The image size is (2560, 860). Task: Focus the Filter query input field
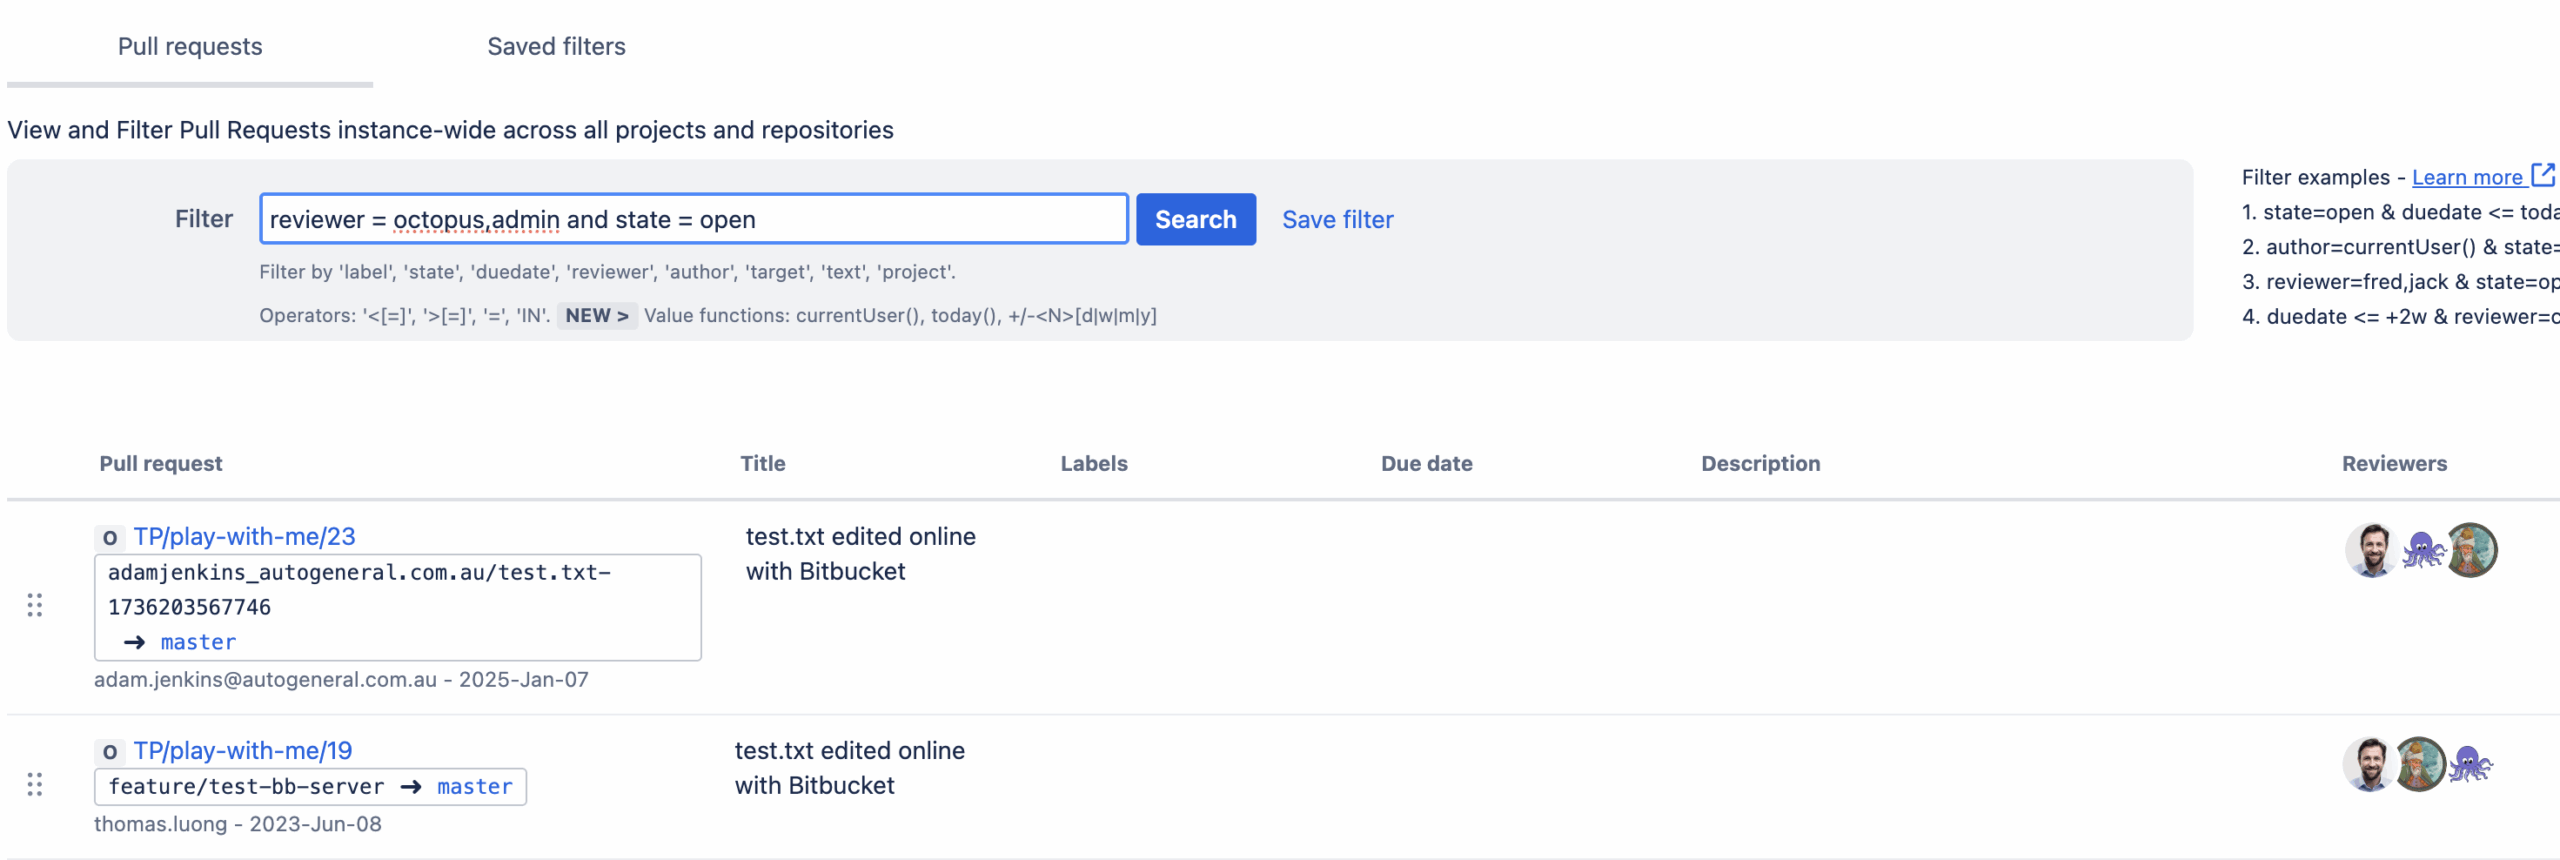click(693, 220)
